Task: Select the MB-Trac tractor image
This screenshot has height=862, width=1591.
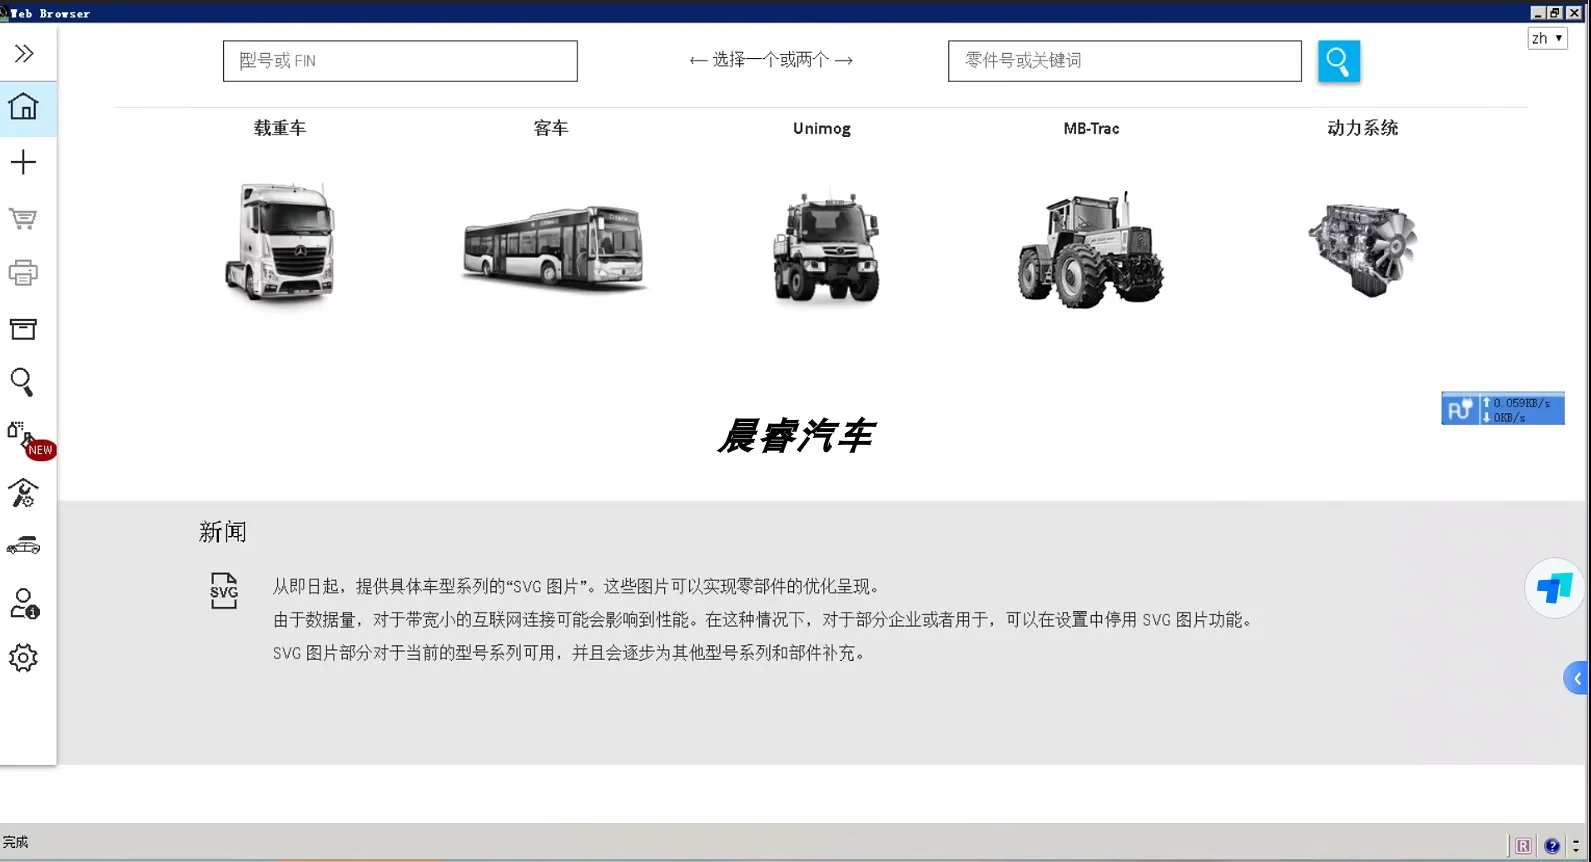Action: tap(1091, 250)
